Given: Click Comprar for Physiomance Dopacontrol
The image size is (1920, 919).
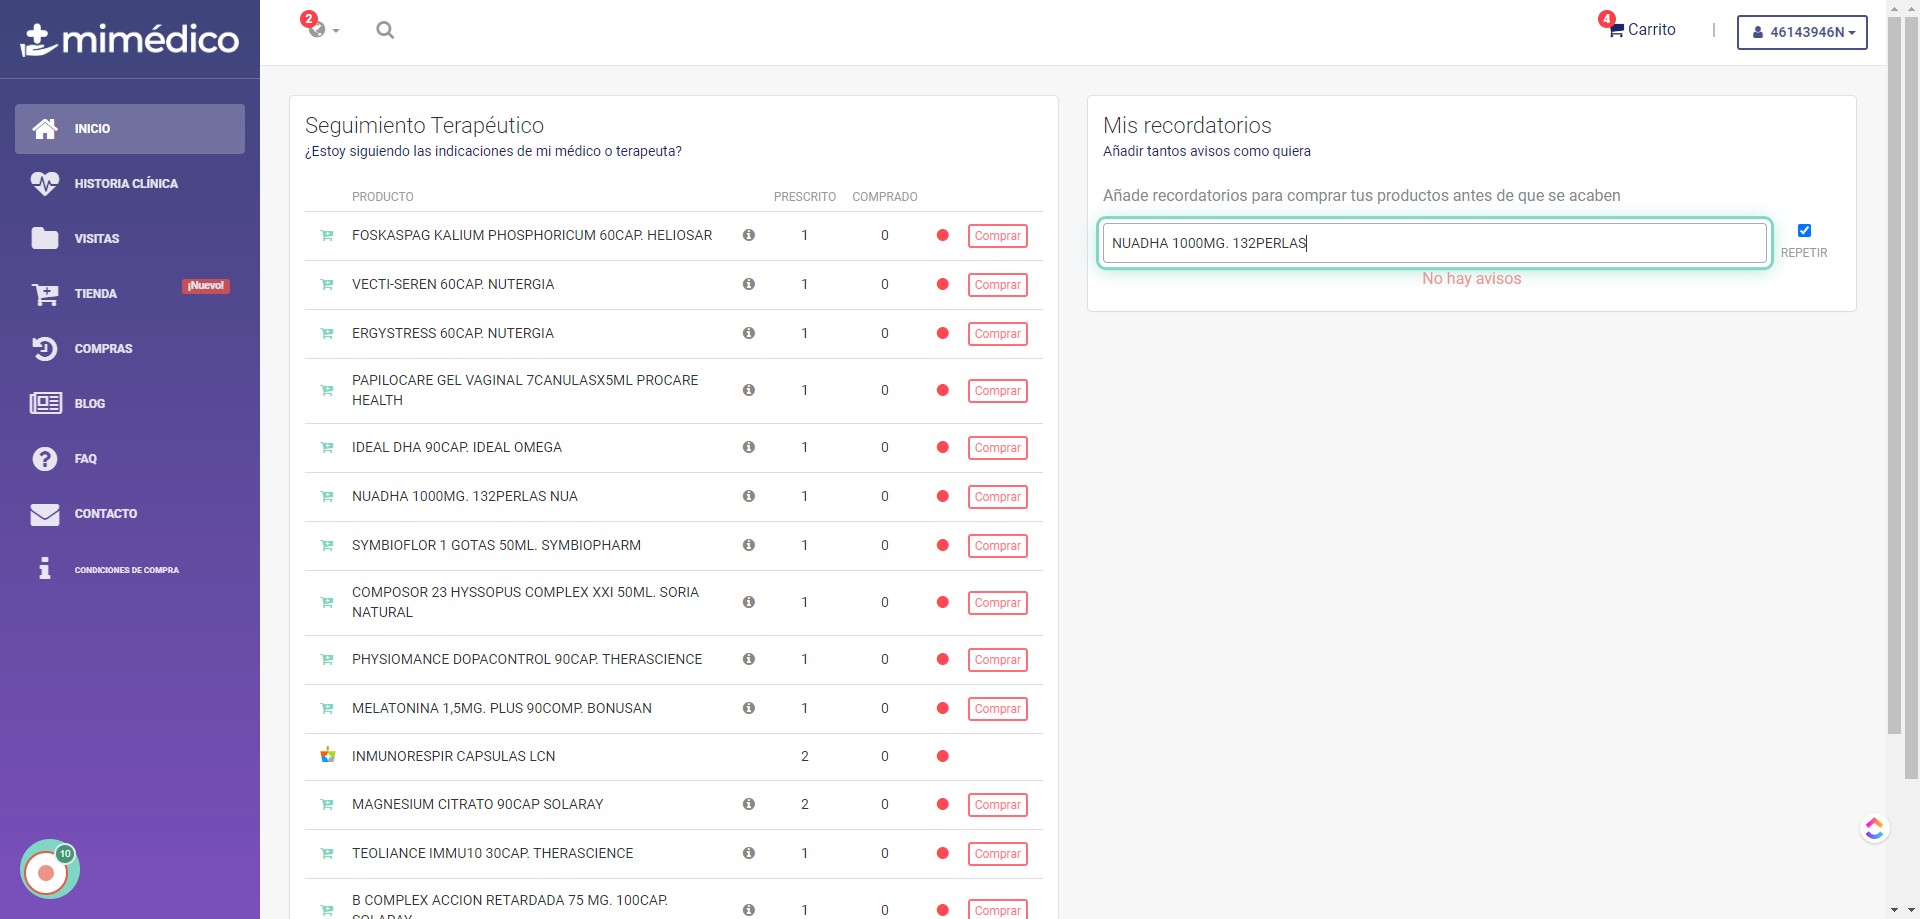Looking at the screenshot, I should click(997, 660).
